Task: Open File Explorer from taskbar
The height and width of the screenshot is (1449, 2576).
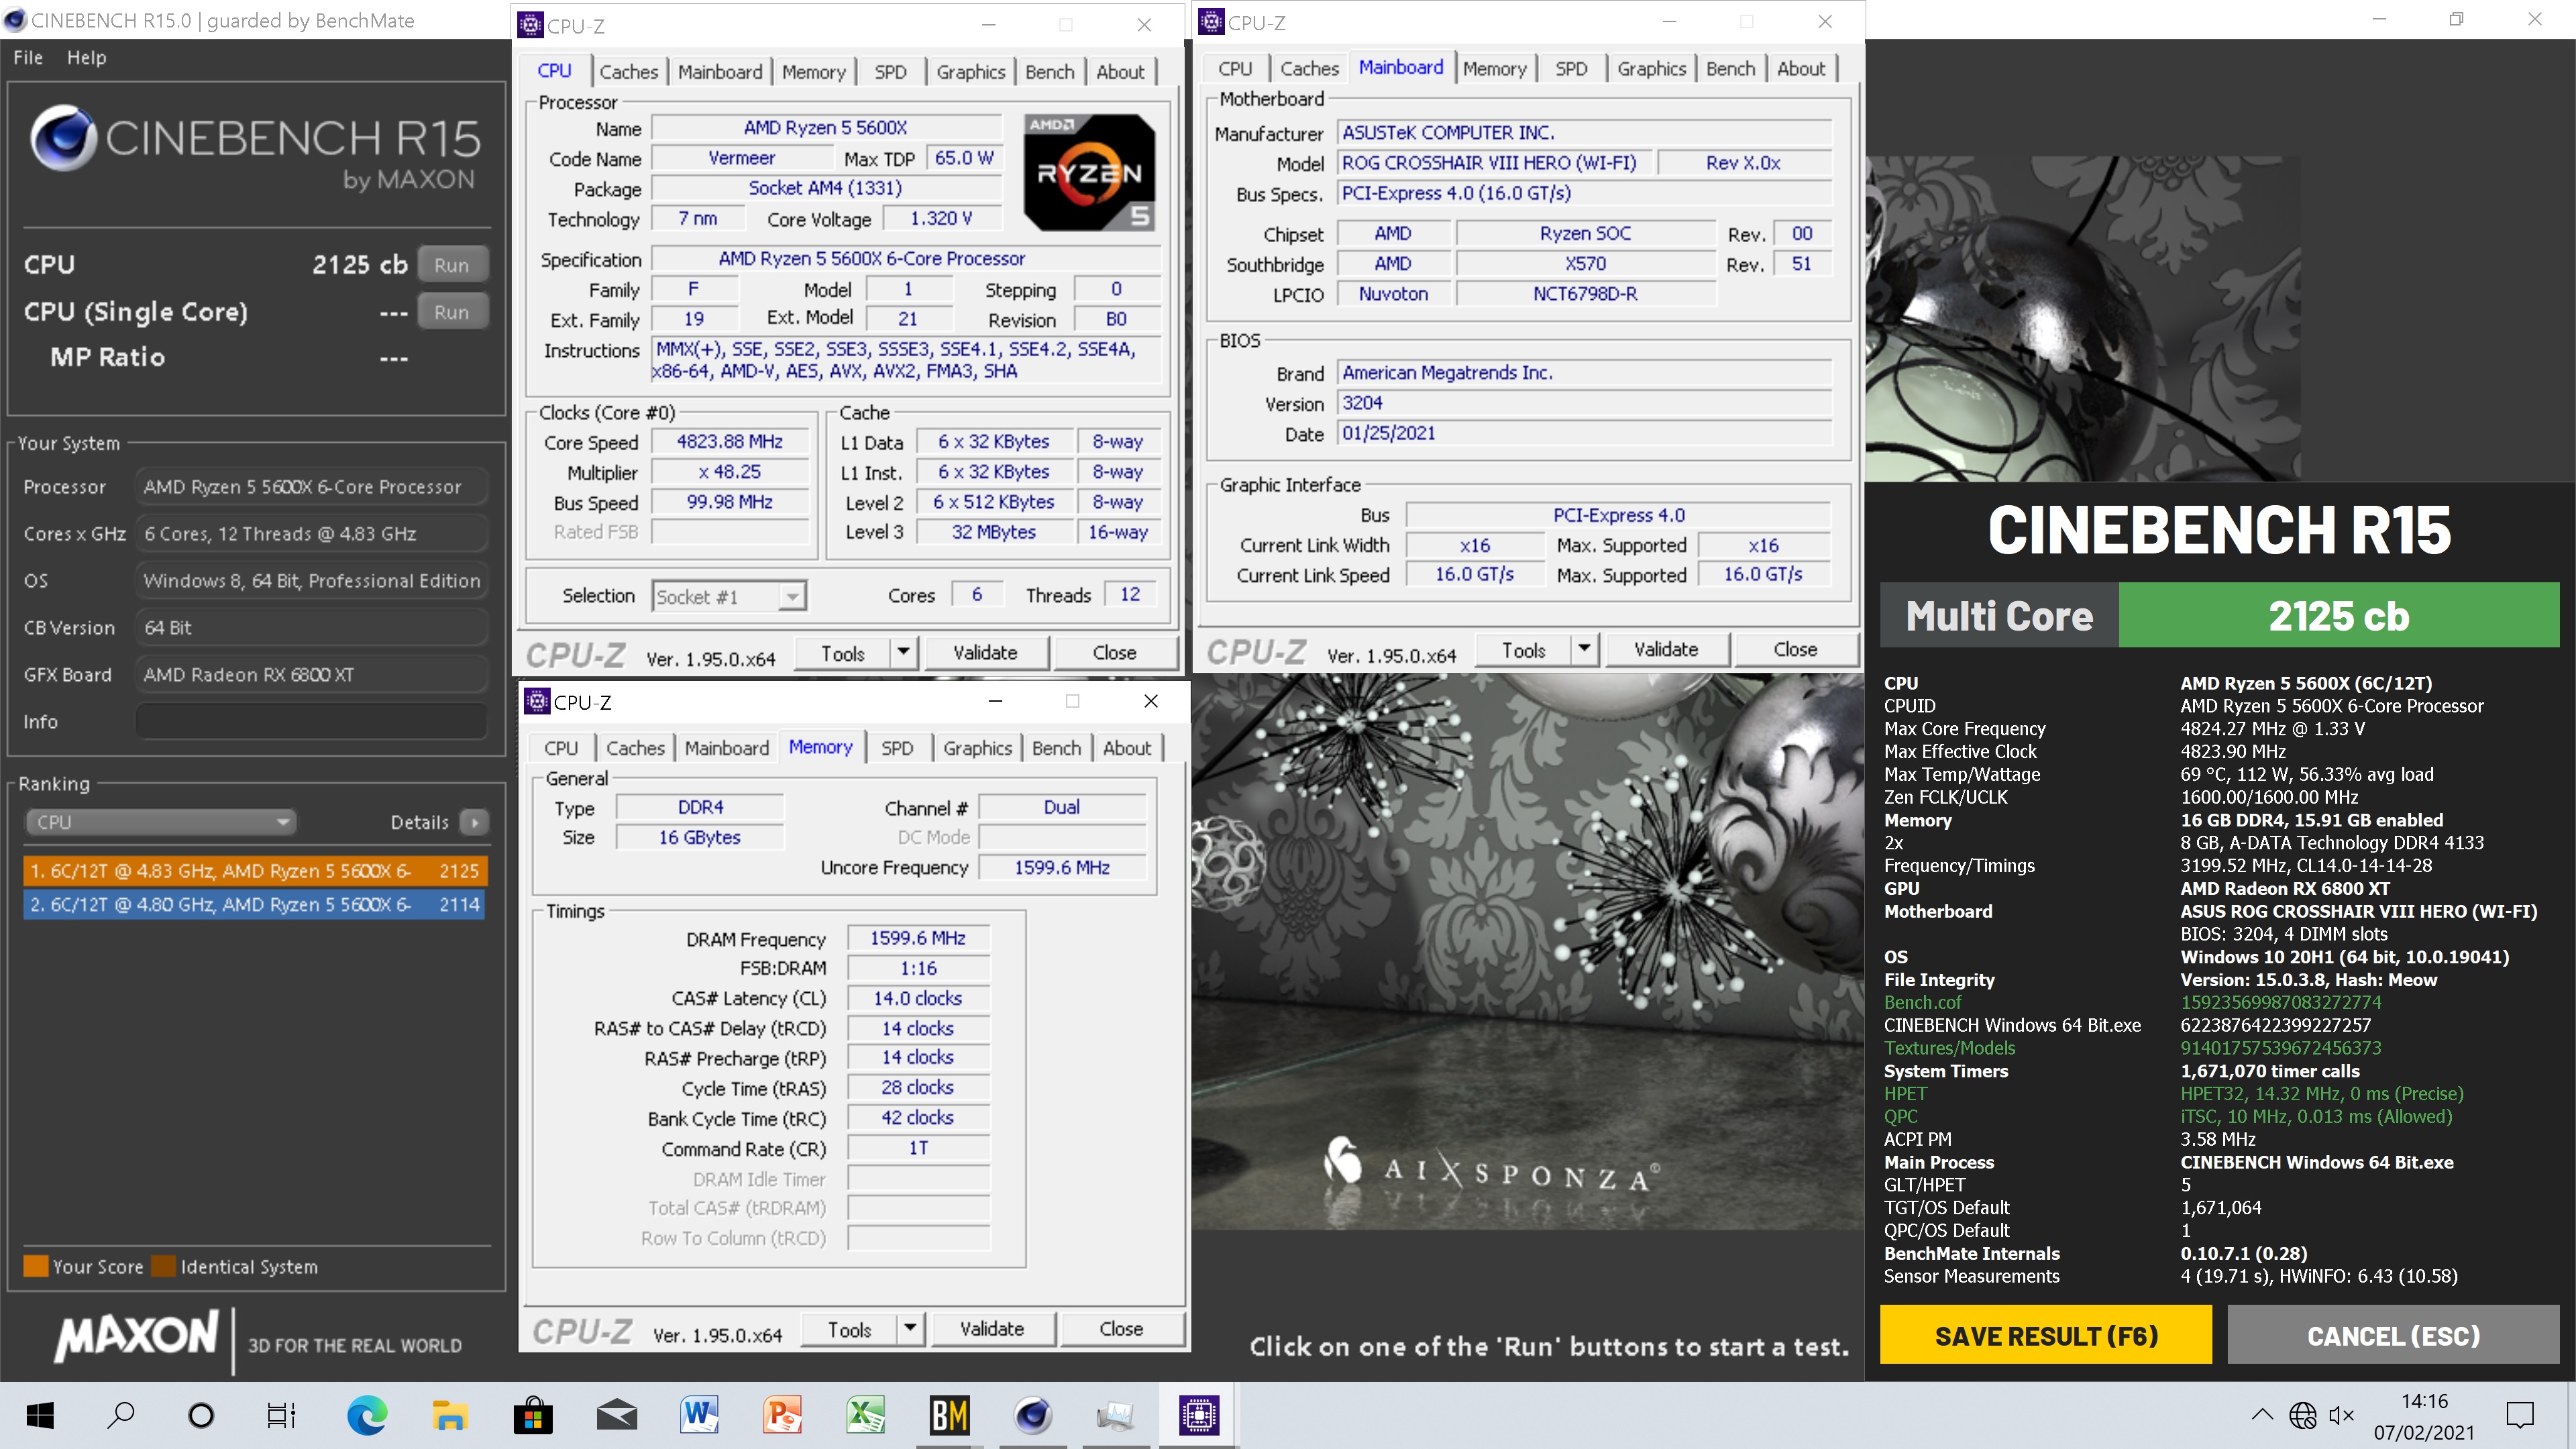Action: [x=450, y=1415]
